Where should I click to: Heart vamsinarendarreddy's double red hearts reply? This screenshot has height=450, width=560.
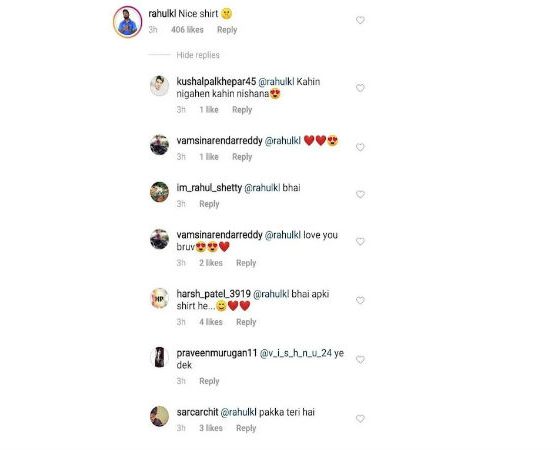coord(360,147)
